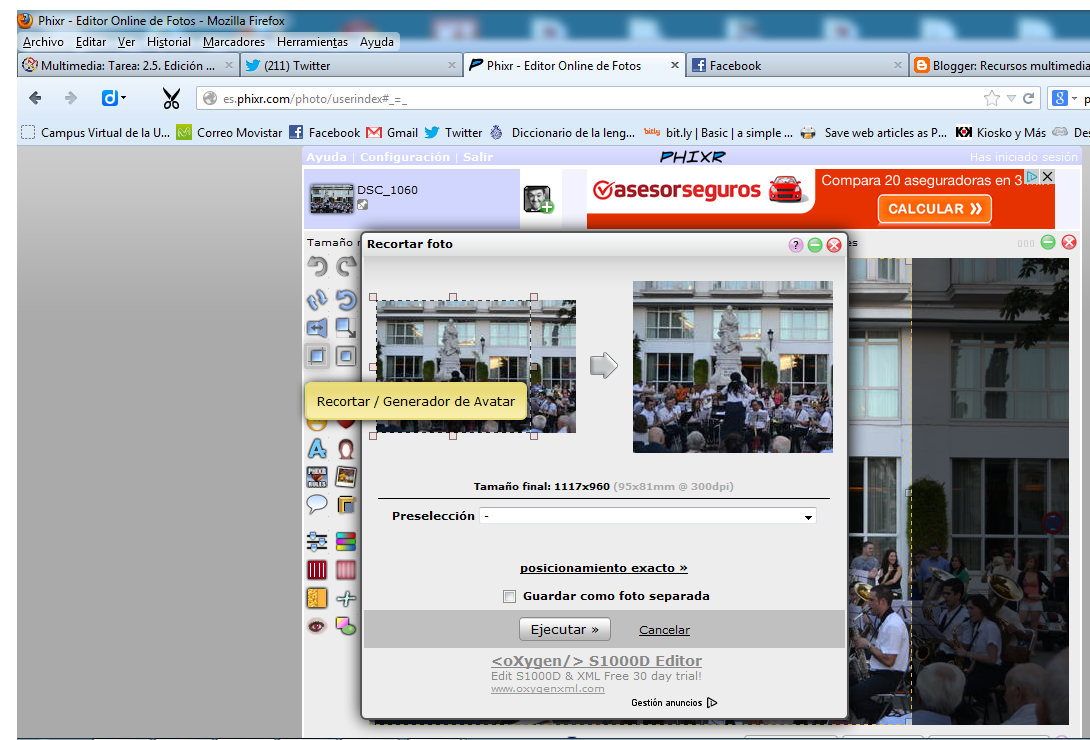Screen dimensions: 1090x740
Task: Click the Undo arrow in Phixr toolbar
Action: (x=317, y=266)
